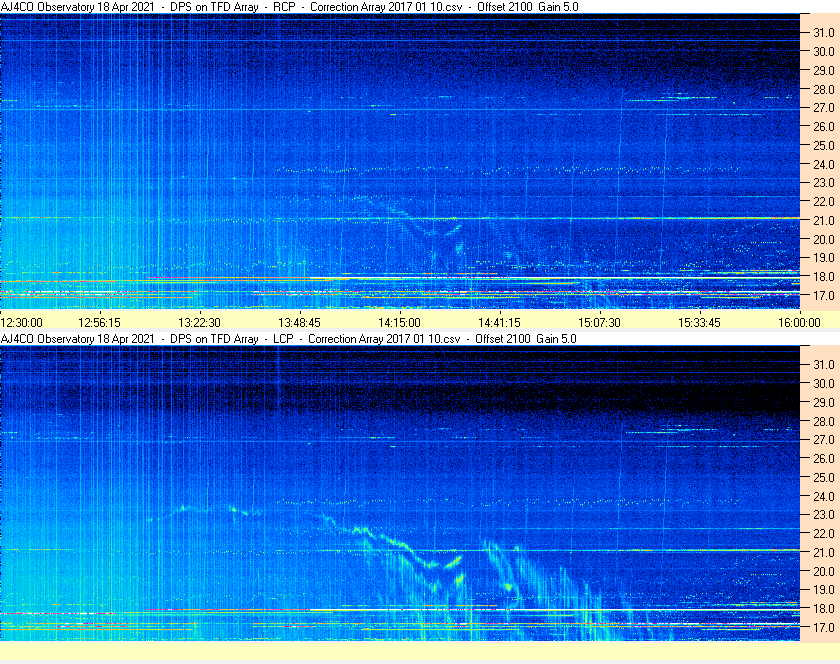Click the 17.0 frequency label in RCP panel
Screen dimensions: 840x664
824,295
